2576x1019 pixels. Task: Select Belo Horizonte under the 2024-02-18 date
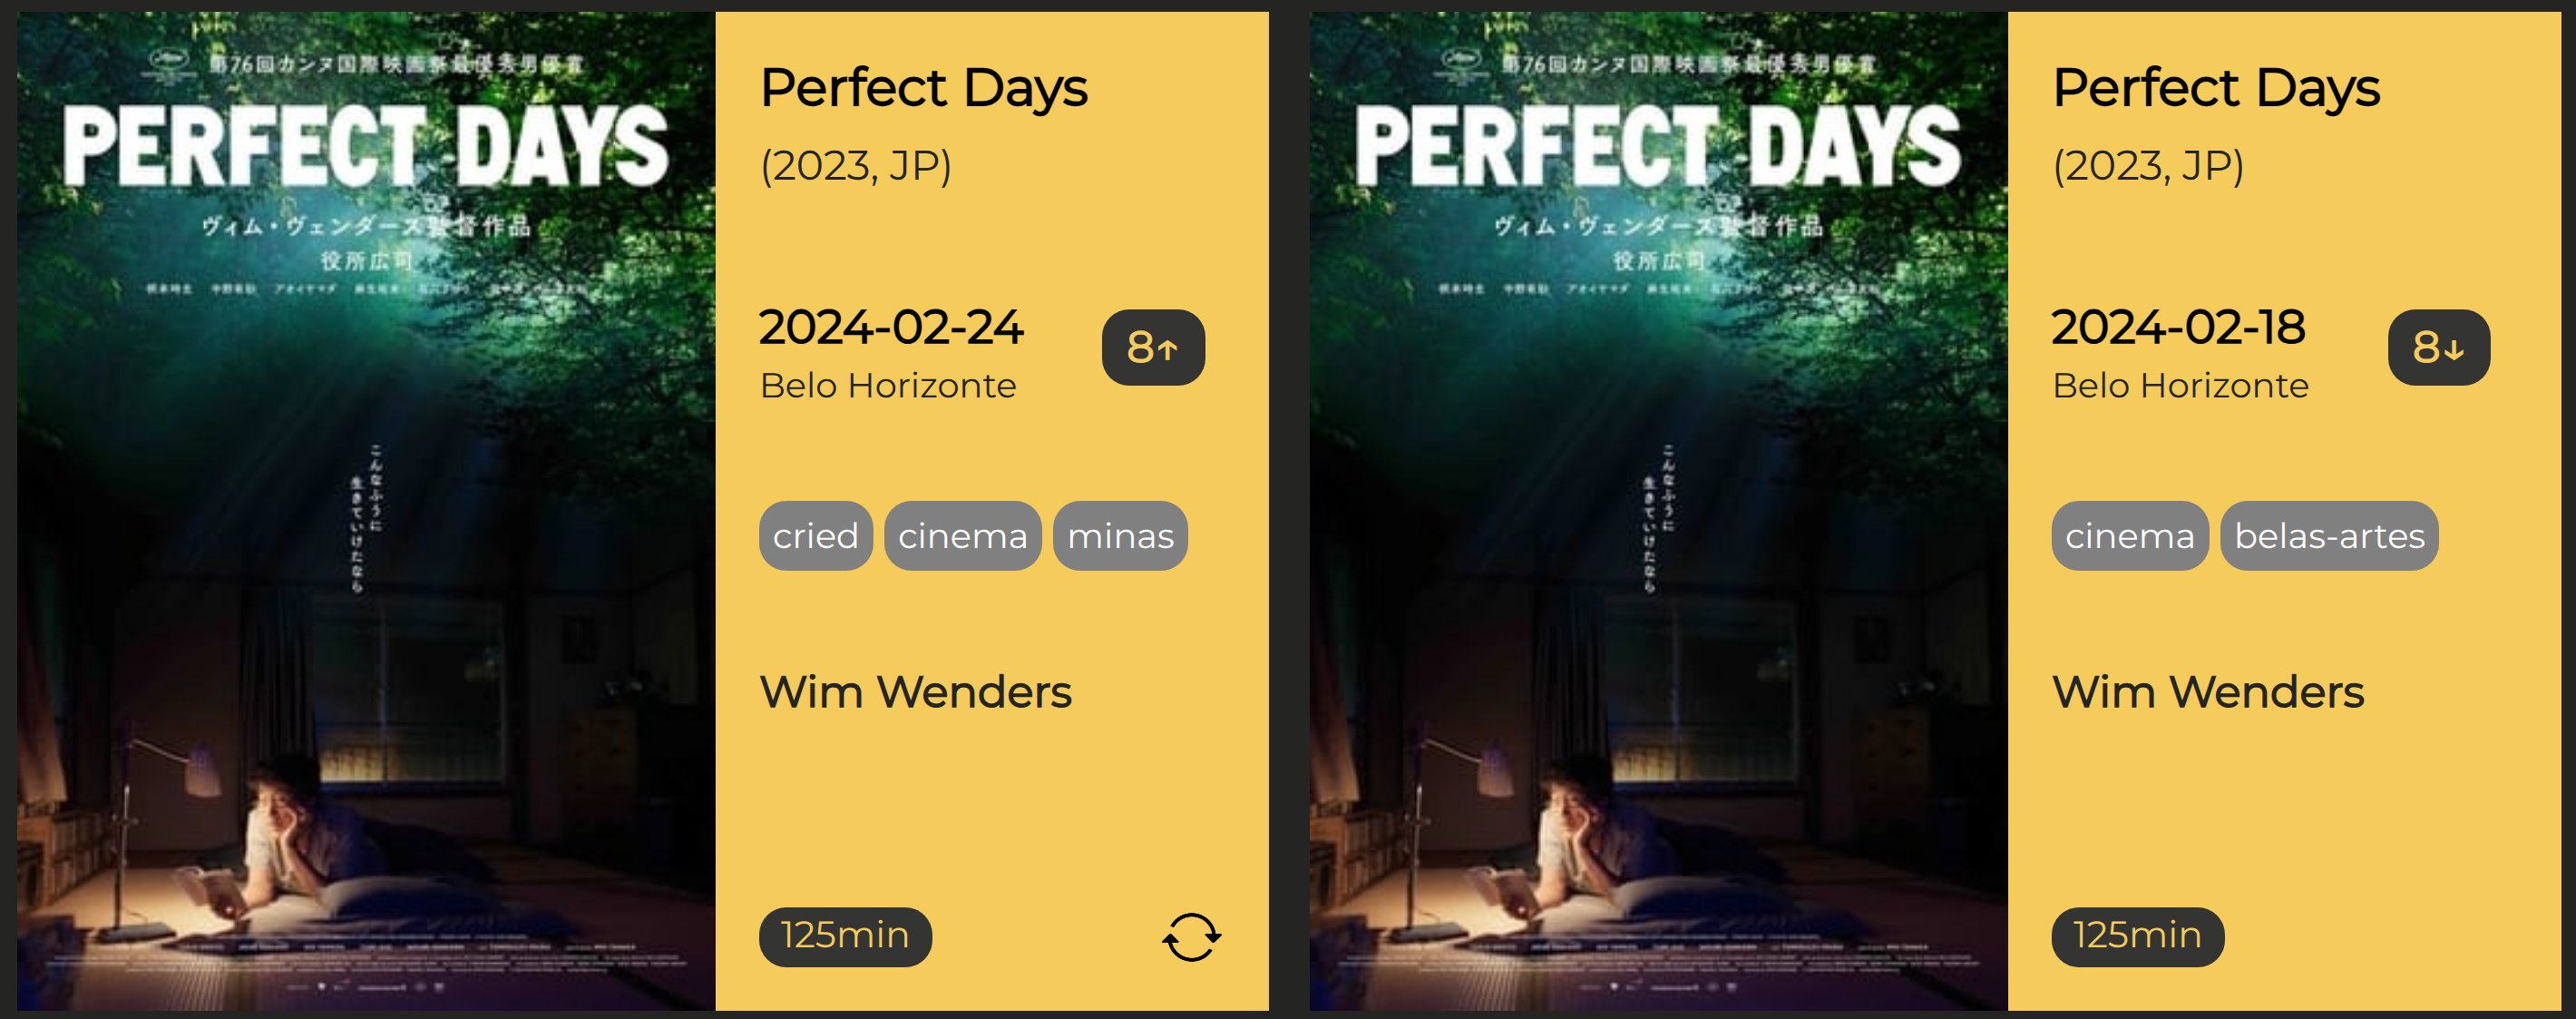(x=2180, y=386)
